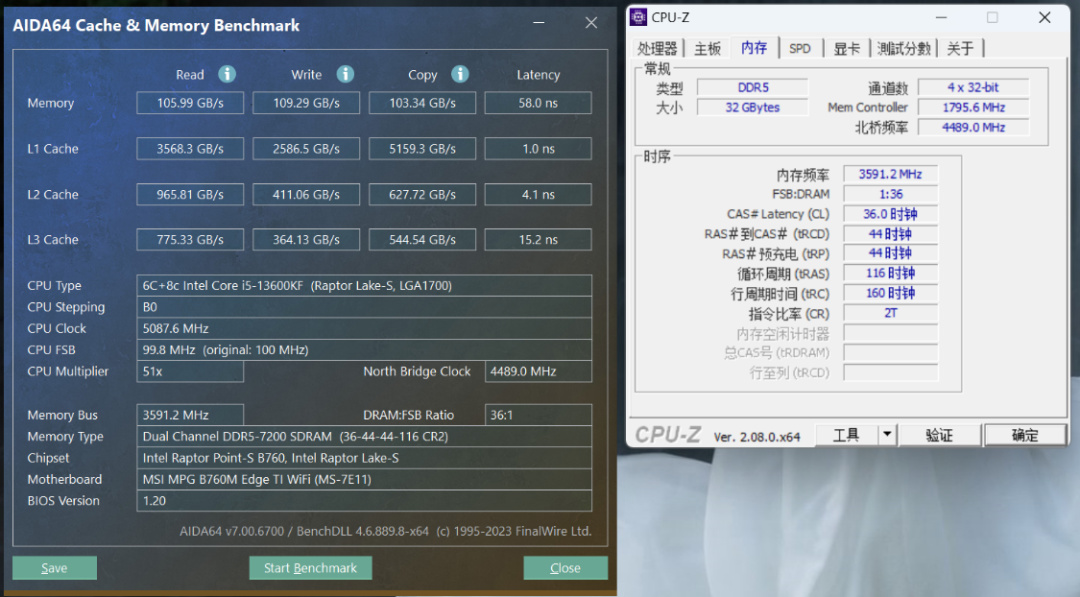Open the 显卡 tab in CPU-Z
Image resolution: width=1080 pixels, height=597 pixels.
pyautogui.click(x=847, y=48)
